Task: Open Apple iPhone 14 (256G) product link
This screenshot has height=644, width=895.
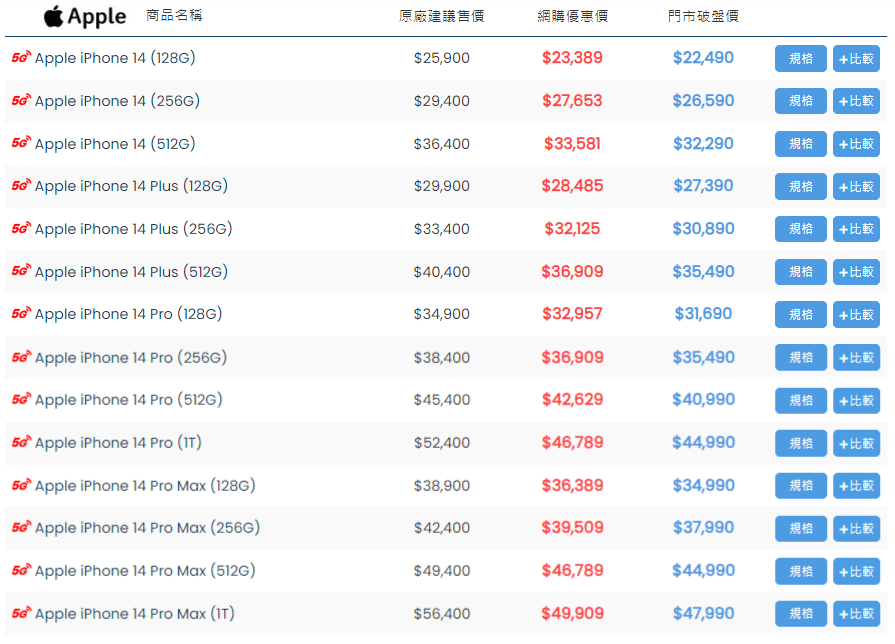Action: click(x=117, y=101)
